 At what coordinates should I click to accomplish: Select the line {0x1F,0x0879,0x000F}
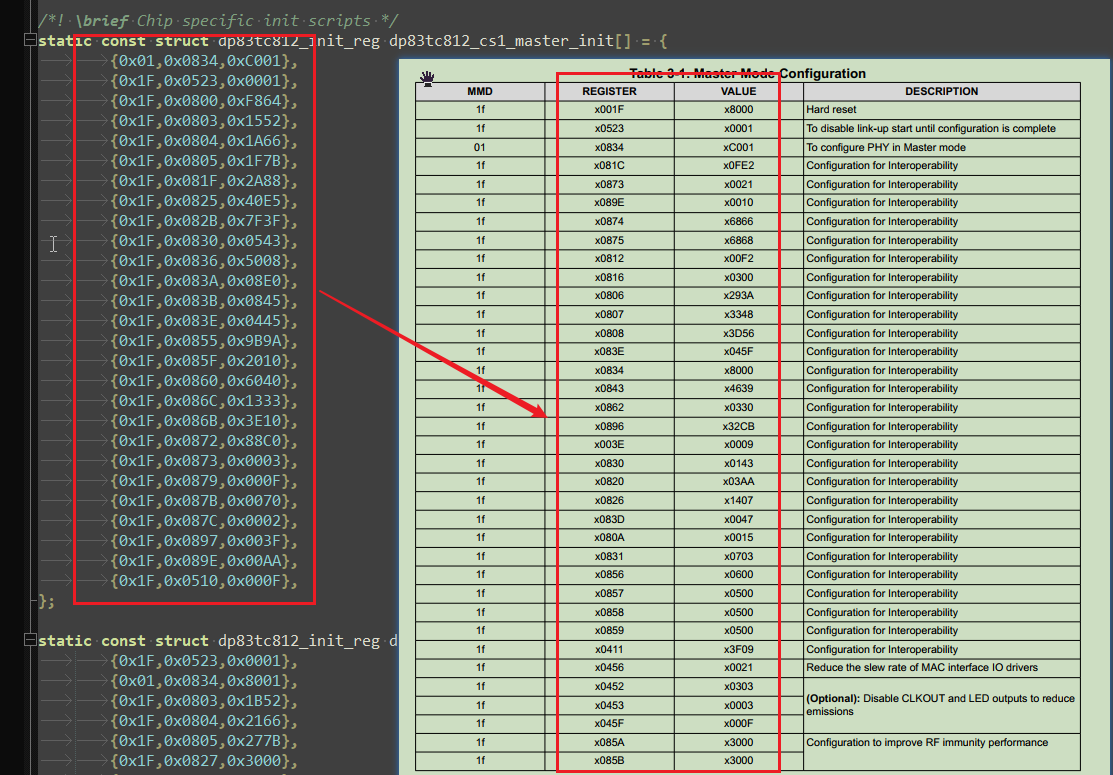(x=204, y=480)
